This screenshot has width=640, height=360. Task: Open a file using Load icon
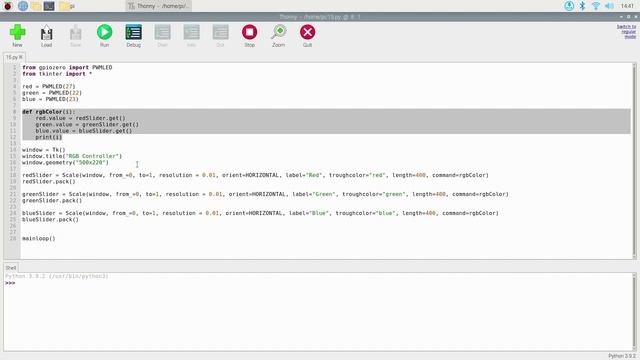(x=46, y=36)
